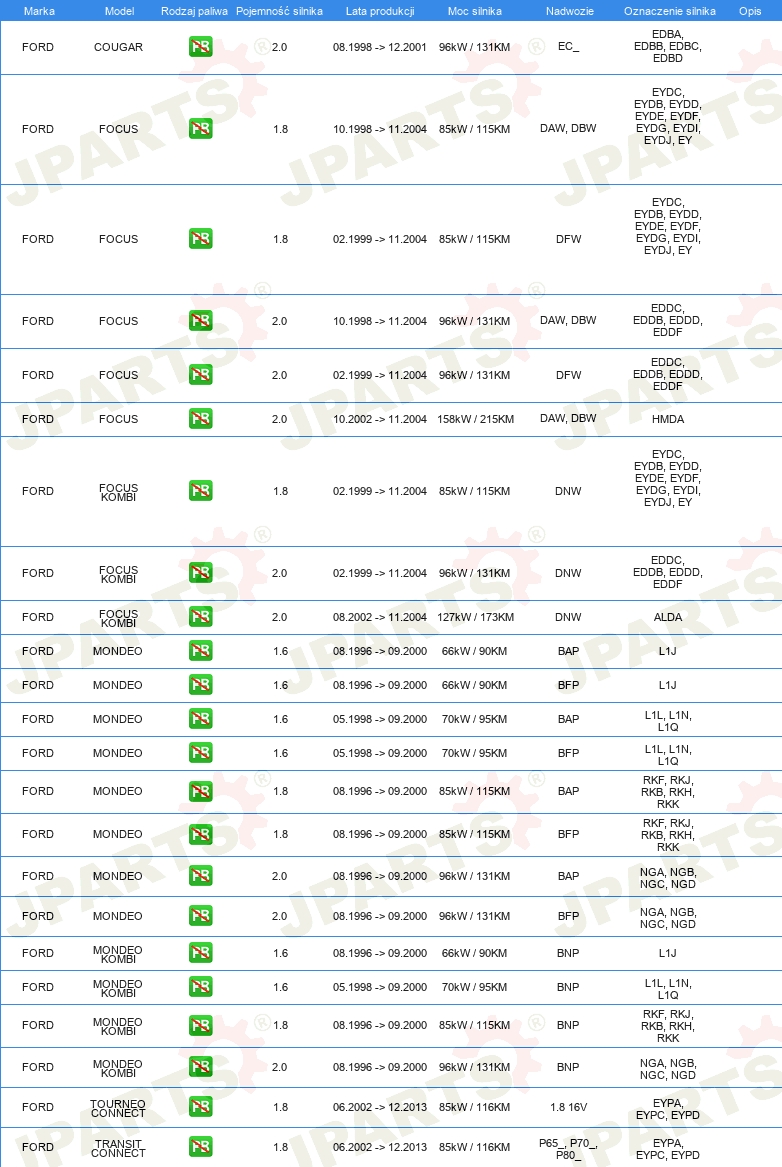Click fuel icon for MONDEO 1.6 70kW BAP row
Image resolution: width=782 pixels, height=1167 pixels.
click(201, 719)
